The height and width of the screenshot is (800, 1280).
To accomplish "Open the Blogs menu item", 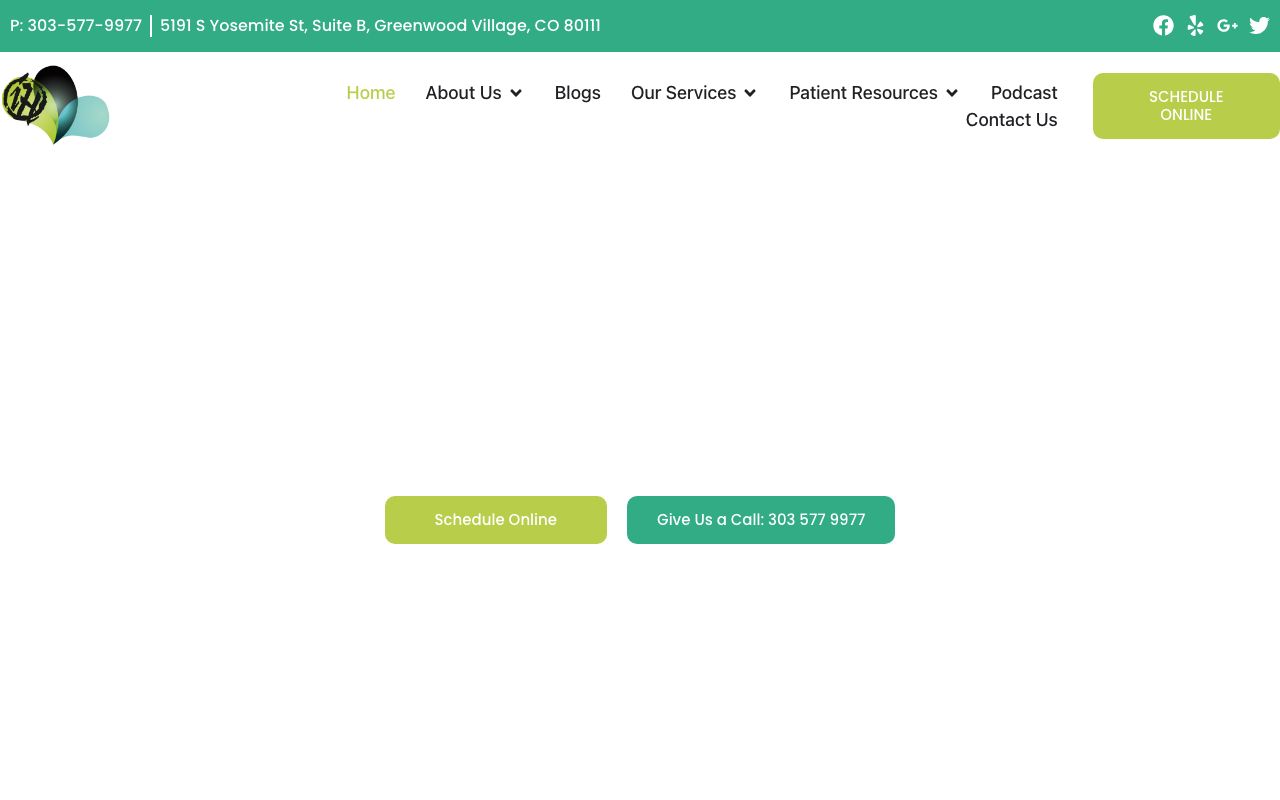I will (x=577, y=93).
